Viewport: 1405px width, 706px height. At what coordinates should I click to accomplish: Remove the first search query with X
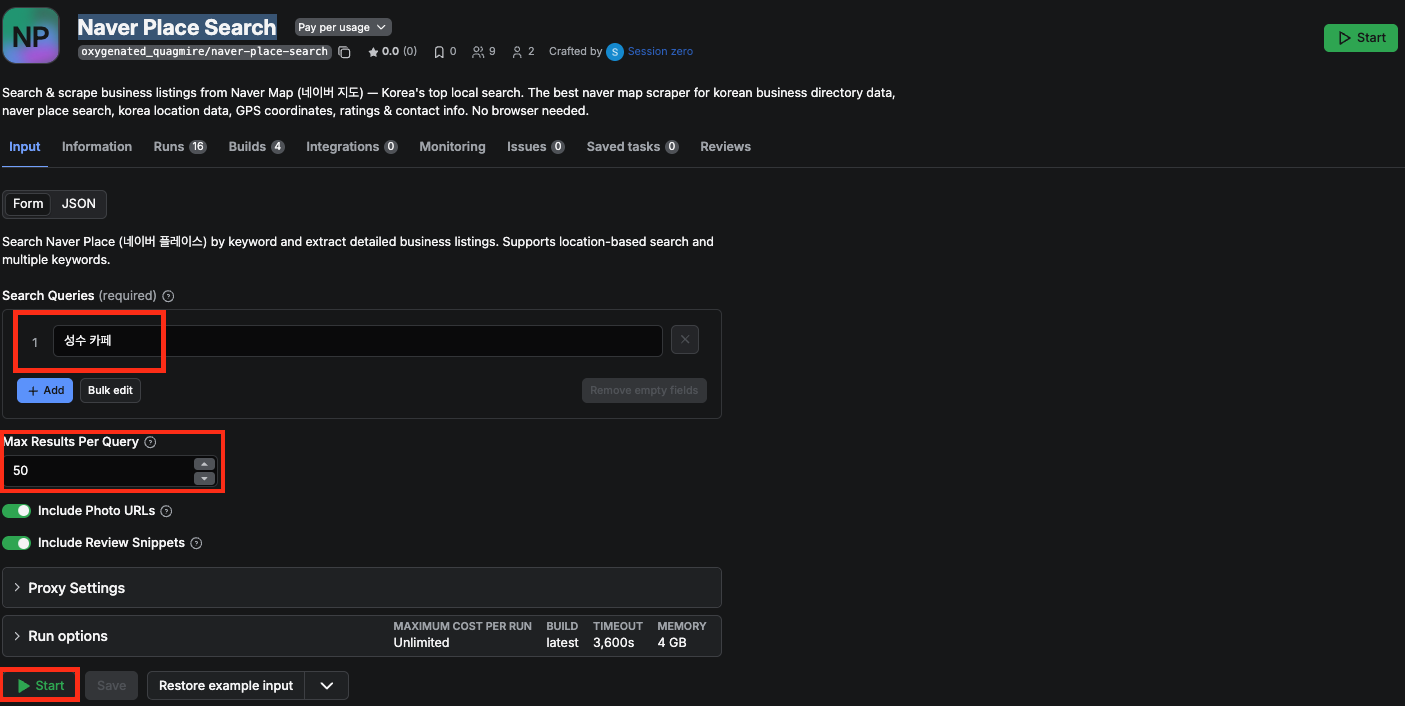coord(685,340)
